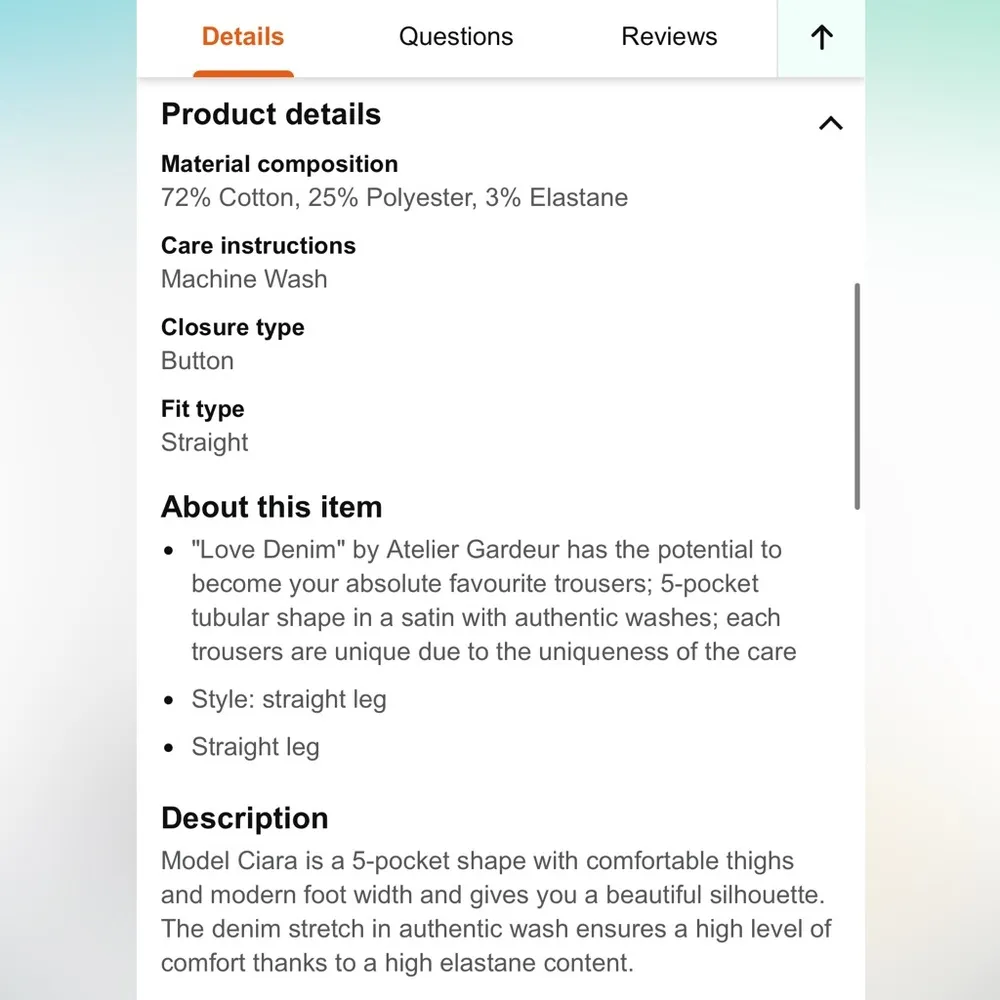The image size is (1000, 1000).
Task: Click the About this item heading
Action: (271, 507)
